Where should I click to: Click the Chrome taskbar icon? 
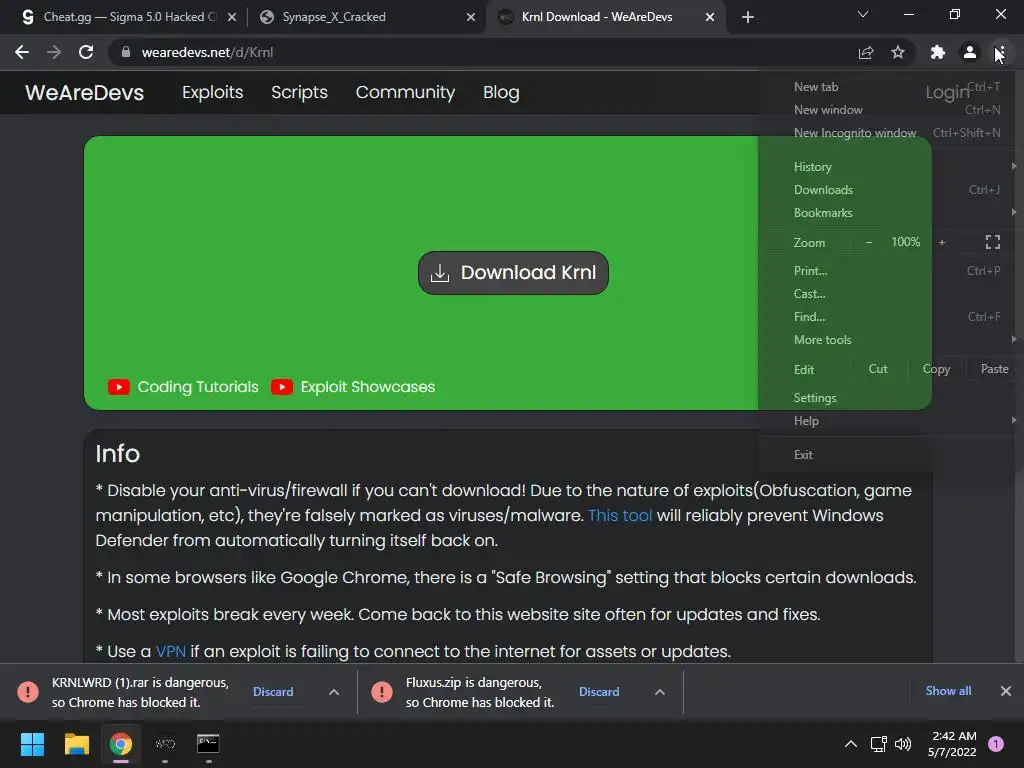tap(121, 744)
